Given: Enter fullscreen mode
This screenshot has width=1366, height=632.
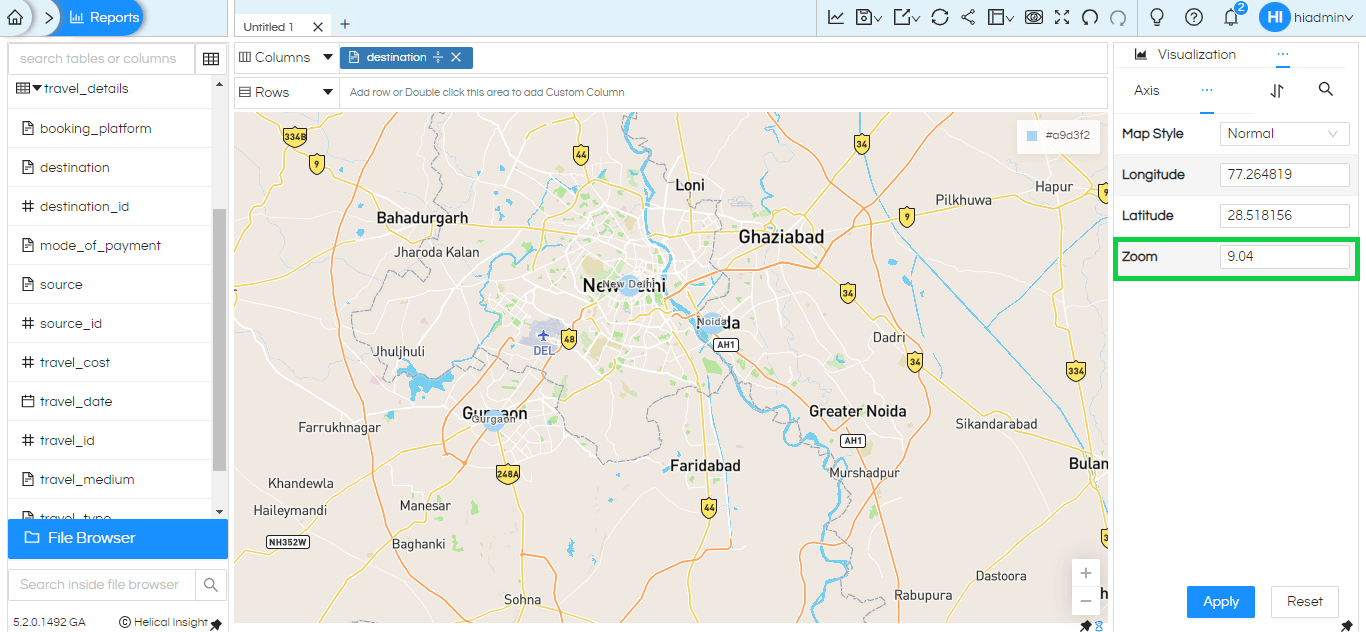Looking at the screenshot, I should [x=1061, y=17].
